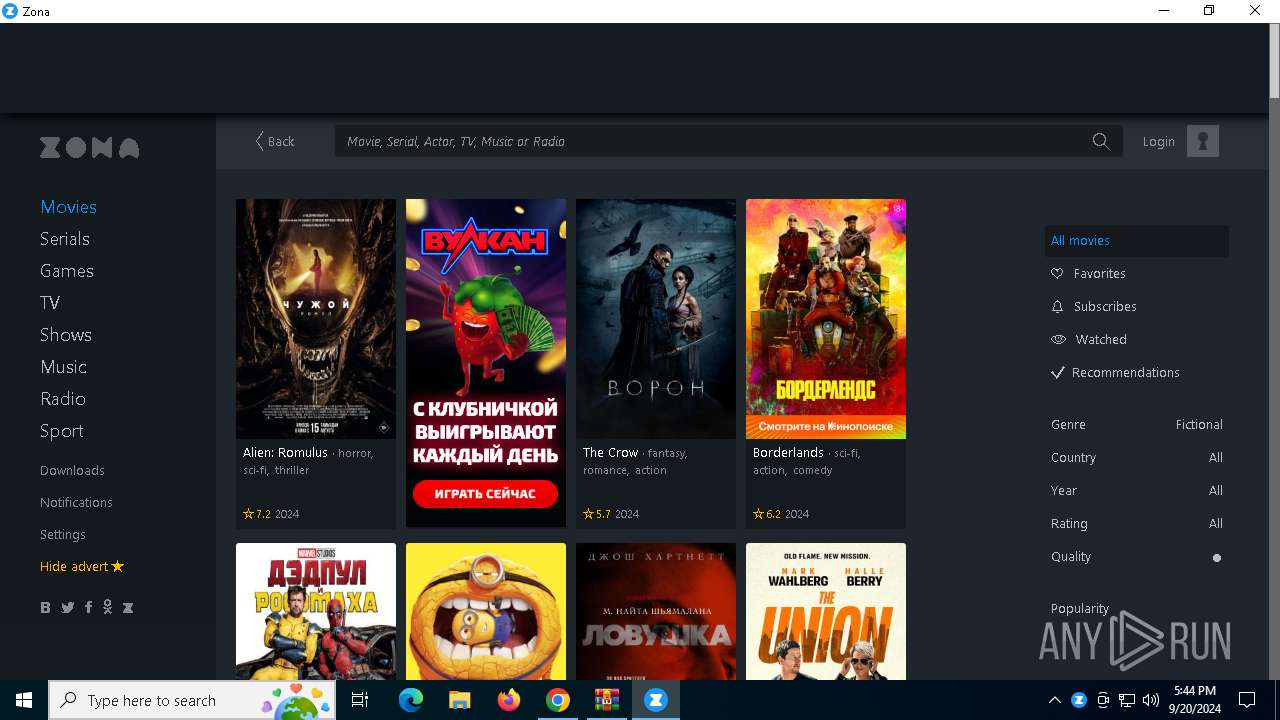Open the Year filter dropdown
Screen dimensions: 1280x720
pyautogui.click(x=1137, y=490)
